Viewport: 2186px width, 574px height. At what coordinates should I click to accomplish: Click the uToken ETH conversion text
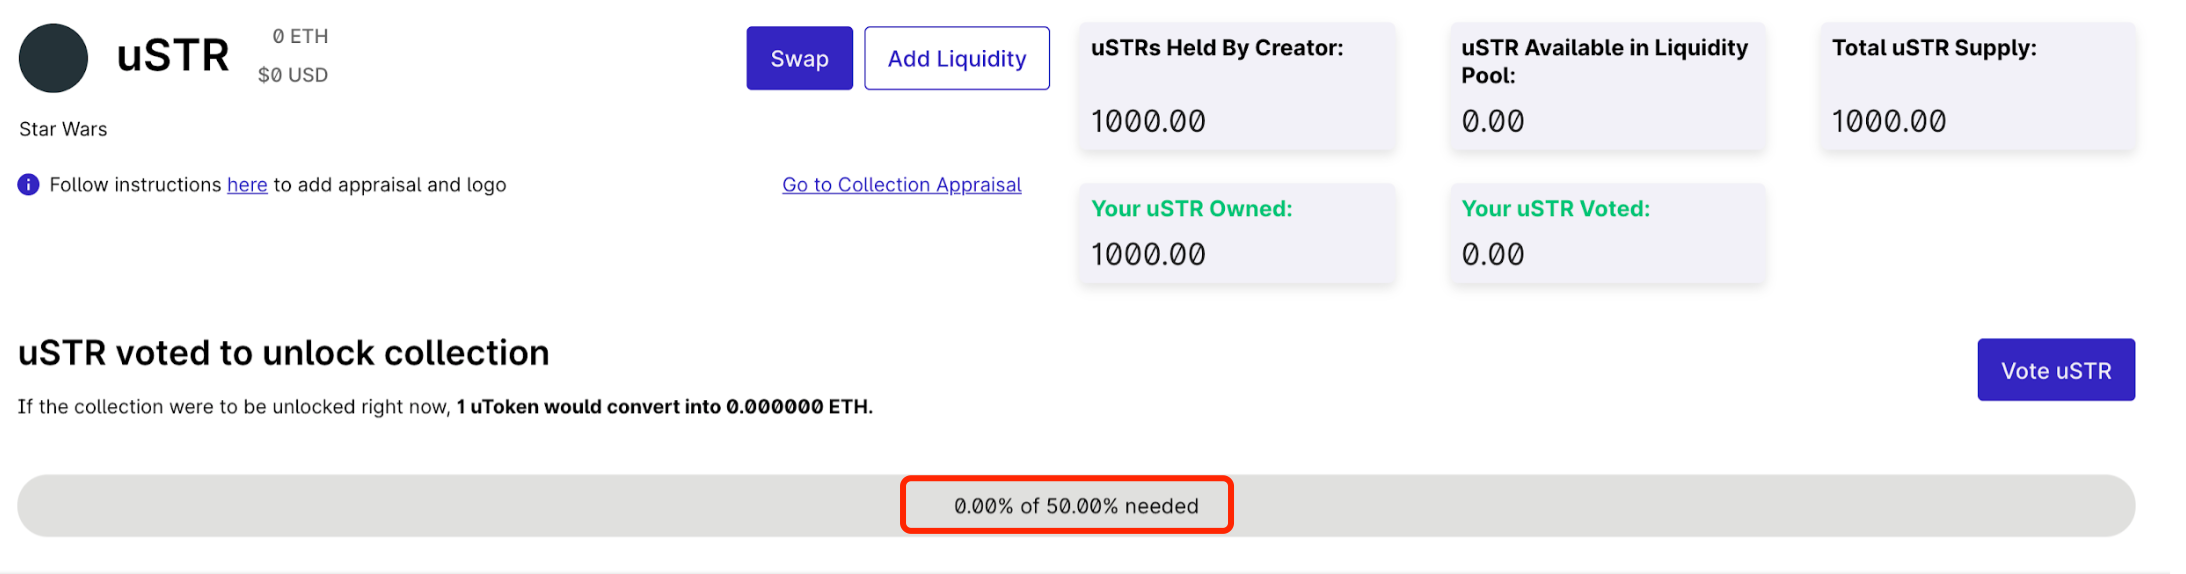coord(664,407)
